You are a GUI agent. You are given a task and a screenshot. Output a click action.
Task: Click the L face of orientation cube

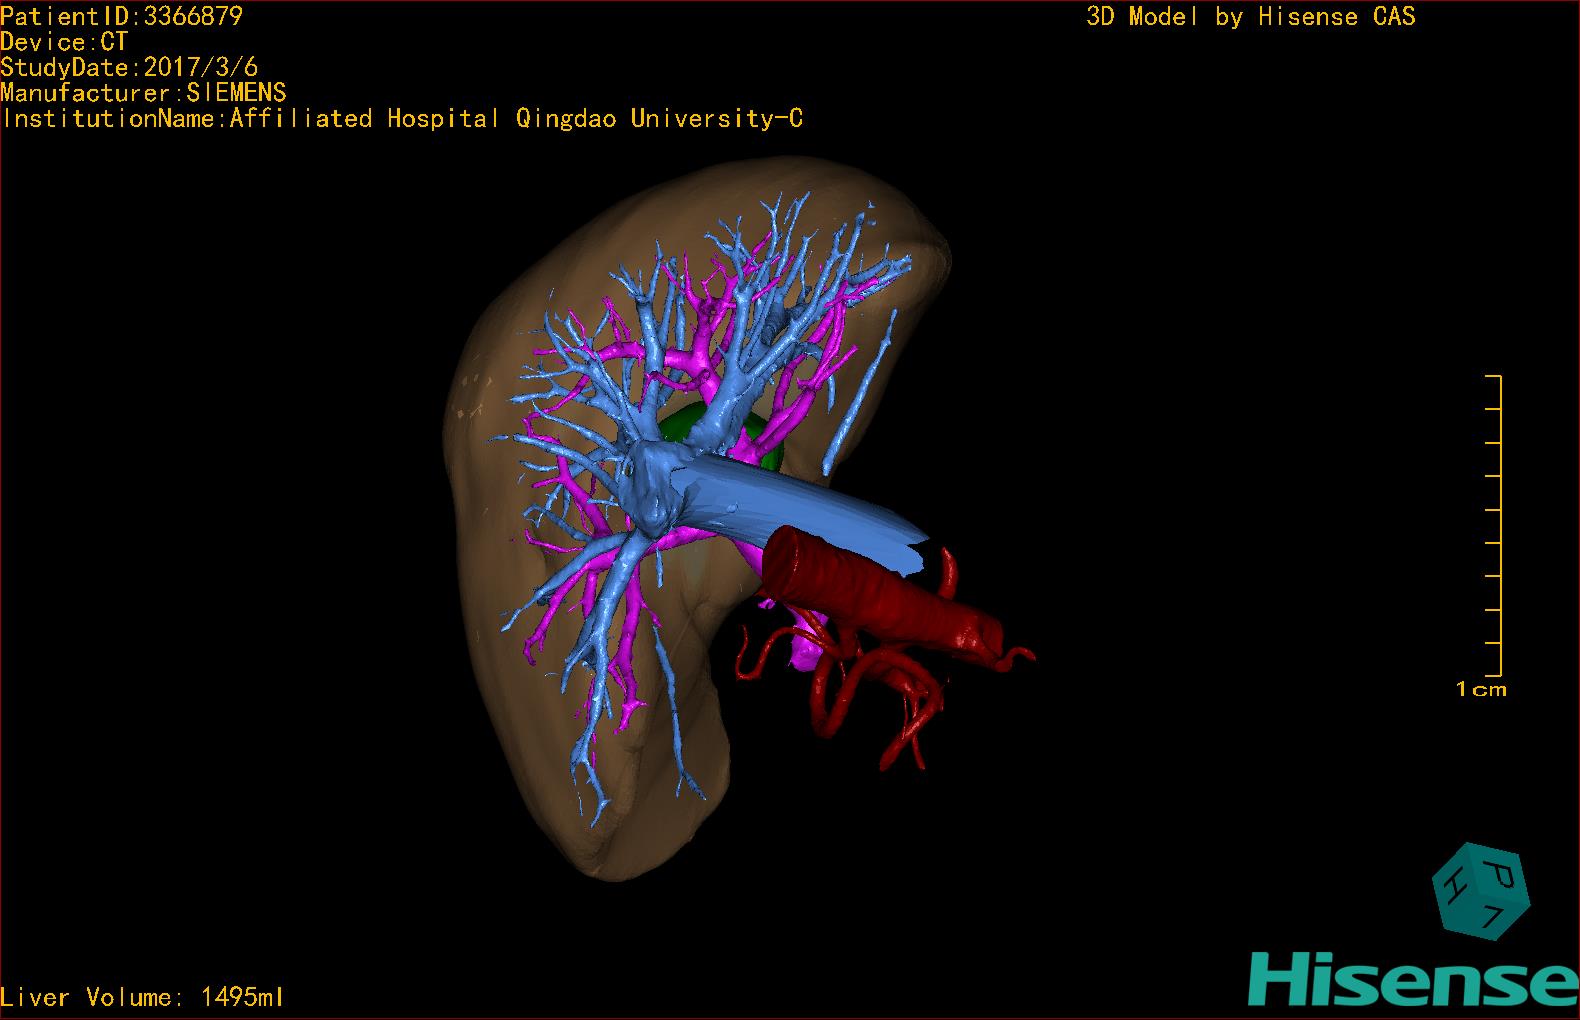click(1492, 915)
